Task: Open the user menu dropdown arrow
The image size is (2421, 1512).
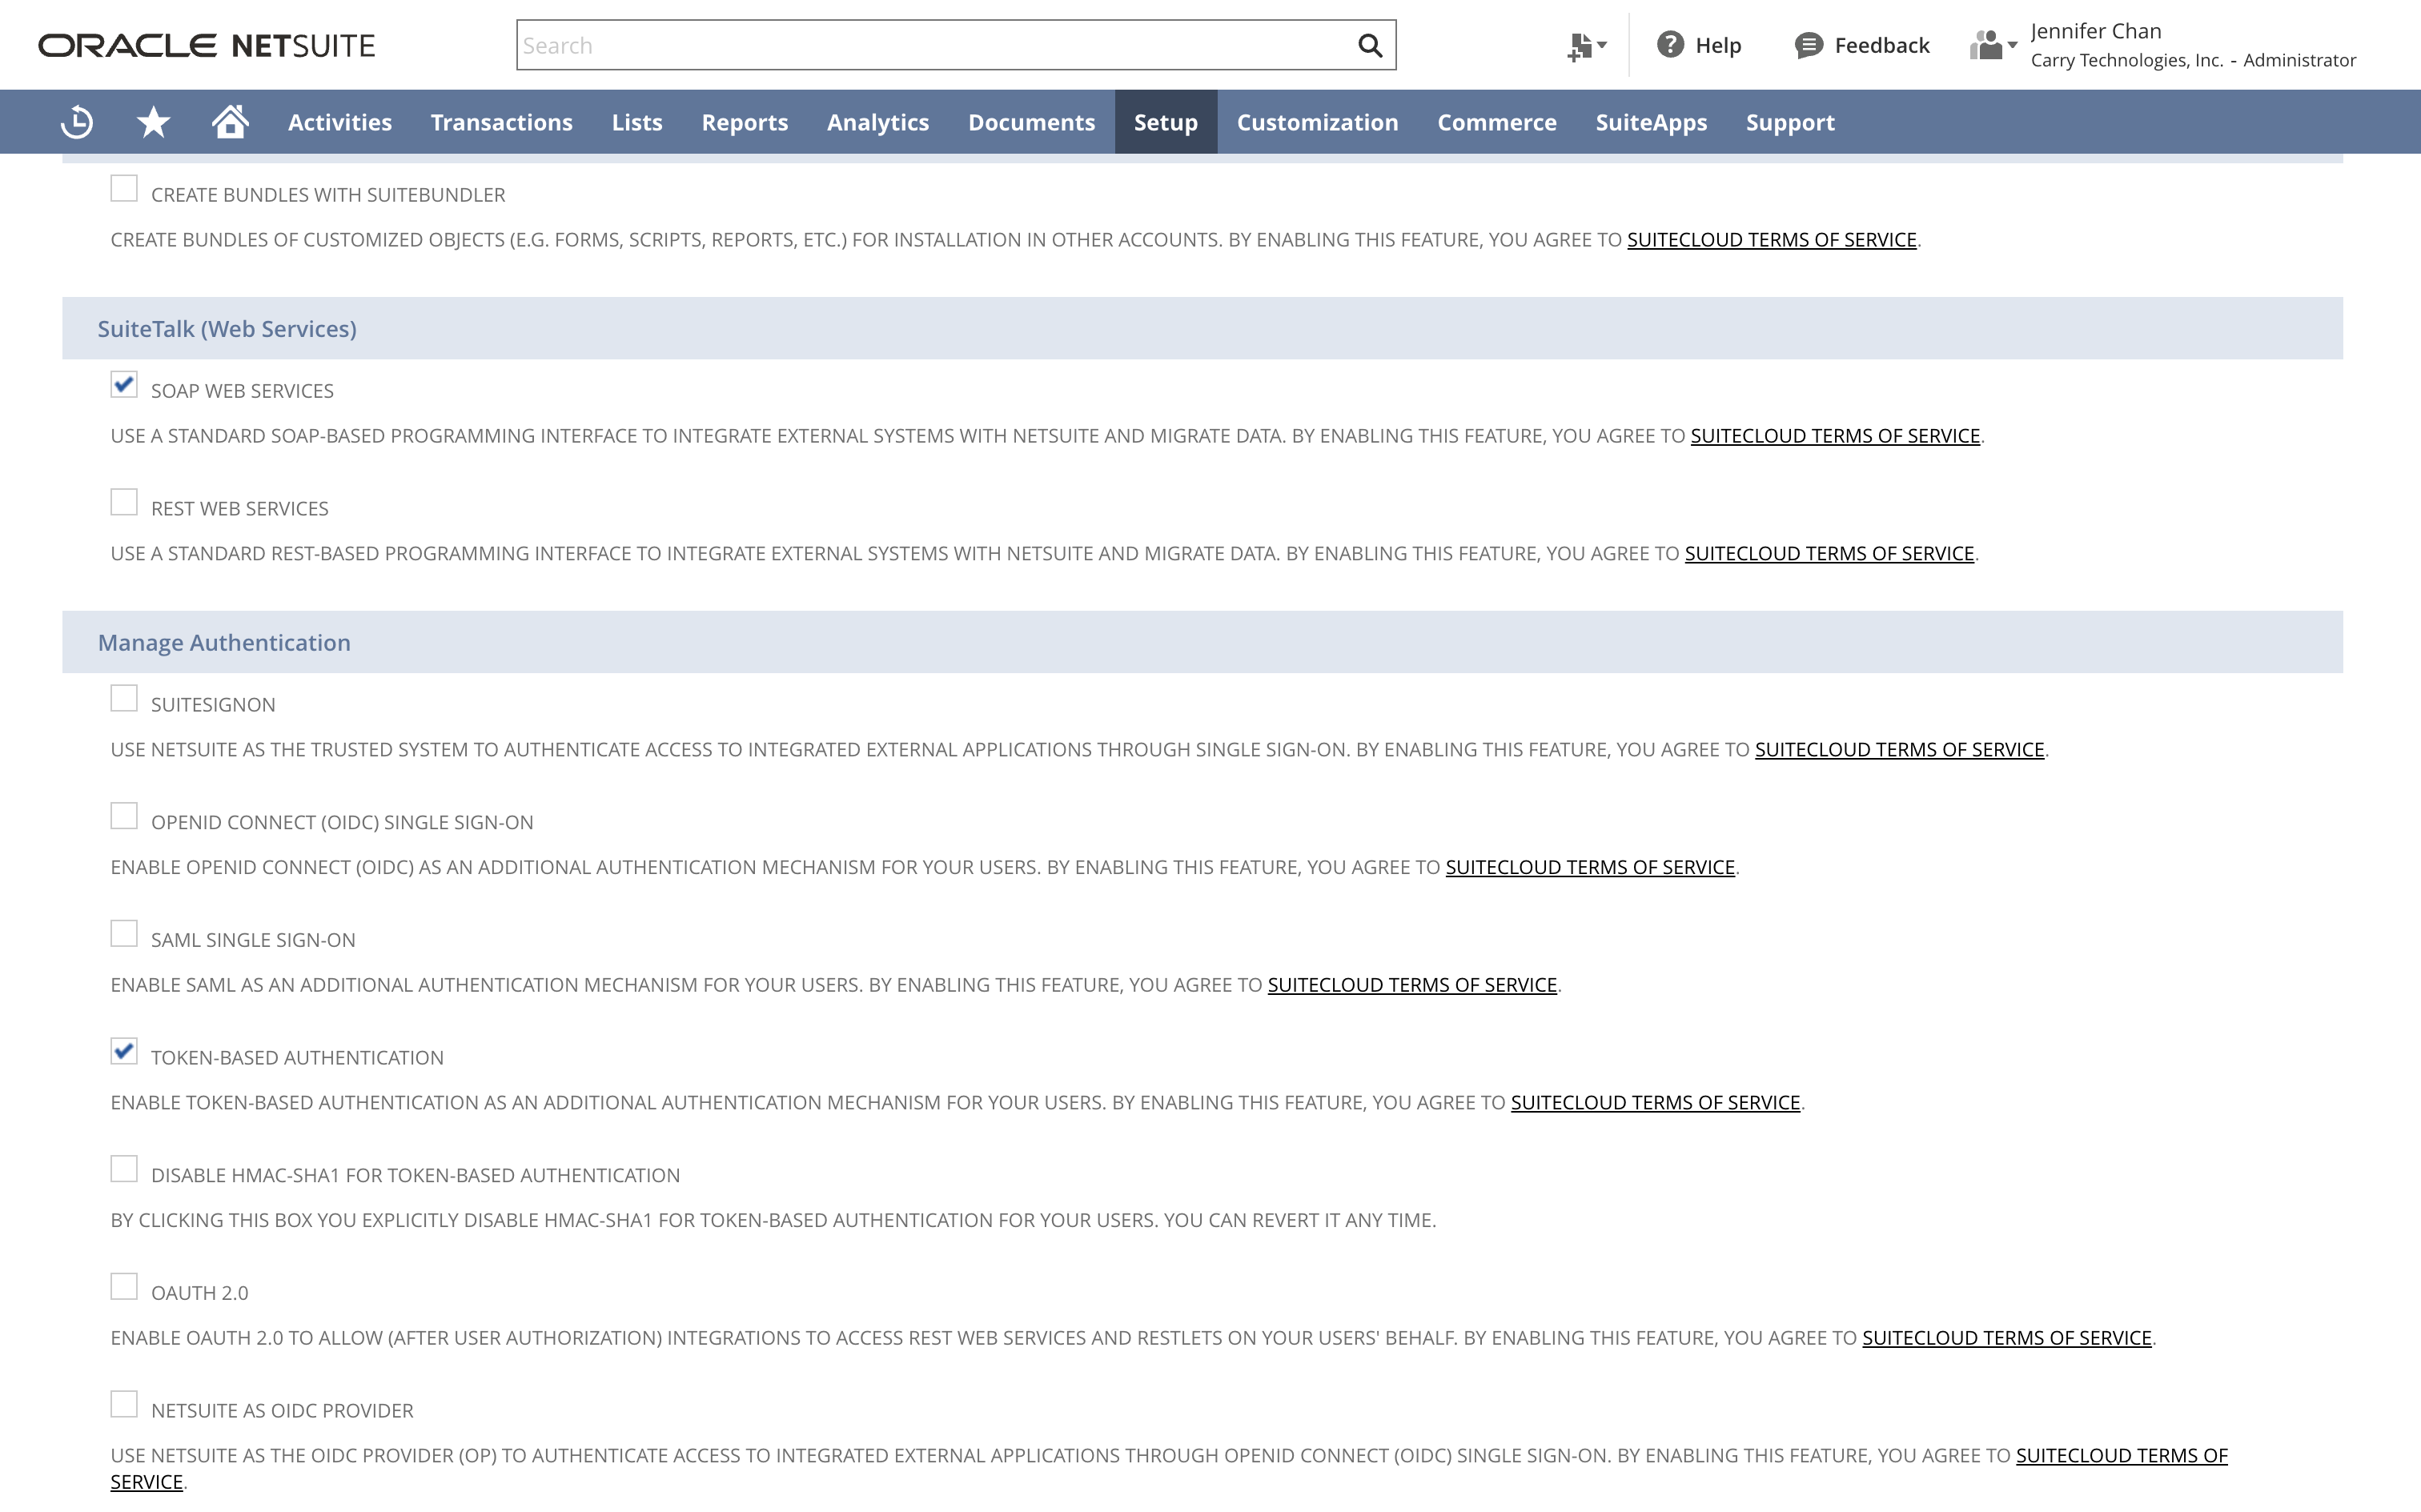Action: pos(2014,46)
